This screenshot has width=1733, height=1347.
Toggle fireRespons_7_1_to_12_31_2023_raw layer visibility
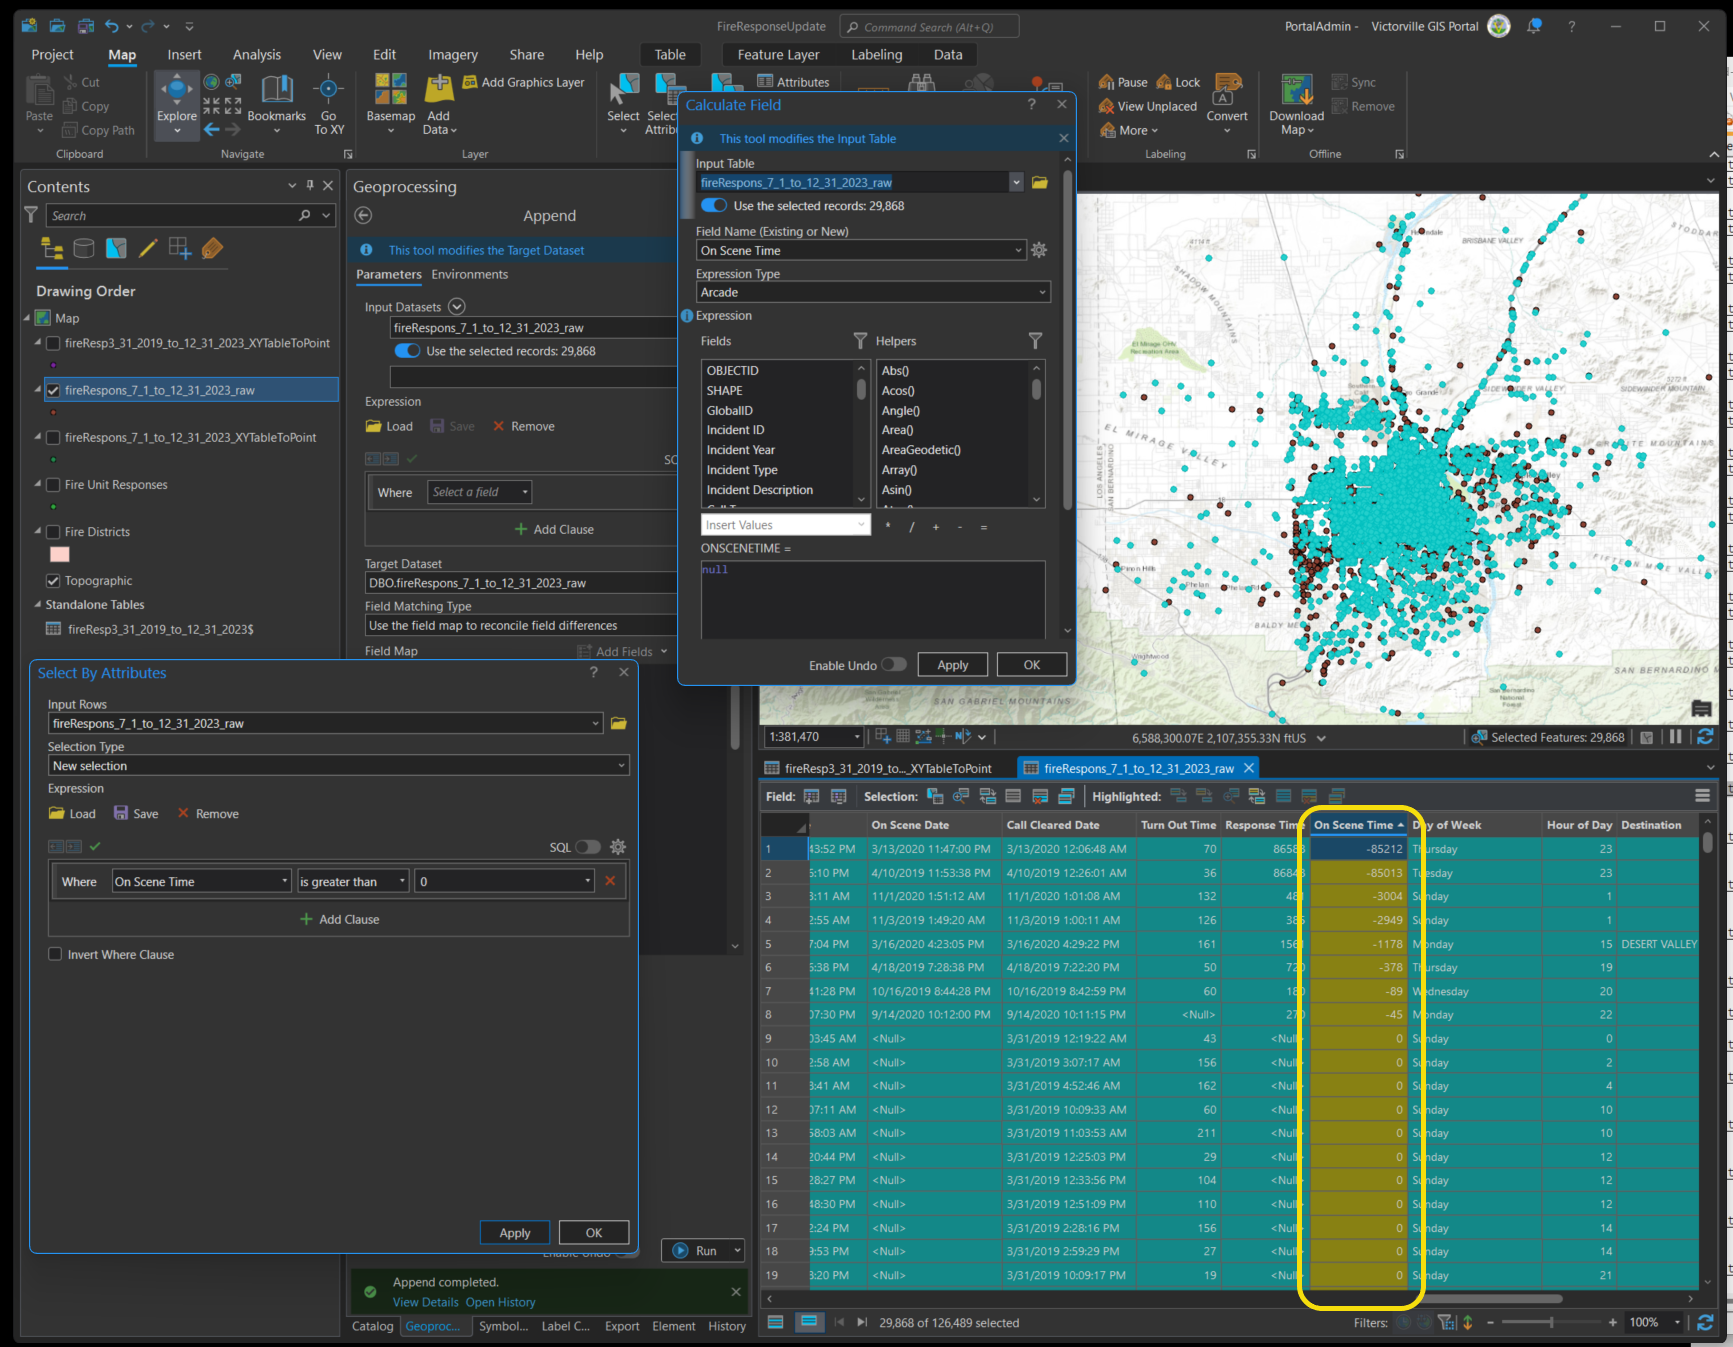click(x=53, y=391)
